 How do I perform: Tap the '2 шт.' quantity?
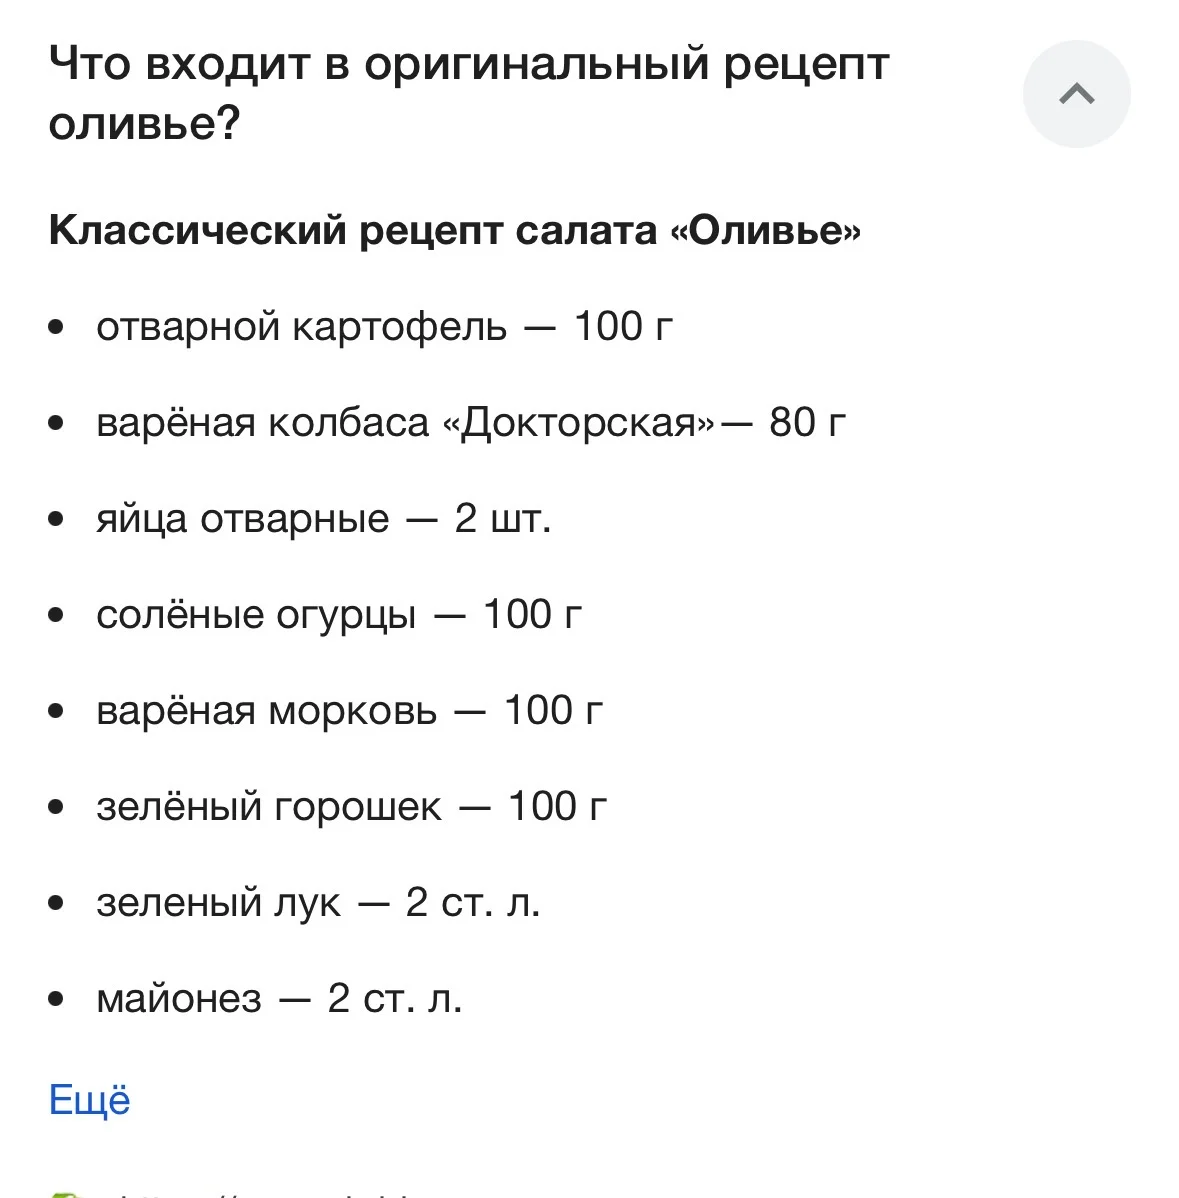[502, 519]
